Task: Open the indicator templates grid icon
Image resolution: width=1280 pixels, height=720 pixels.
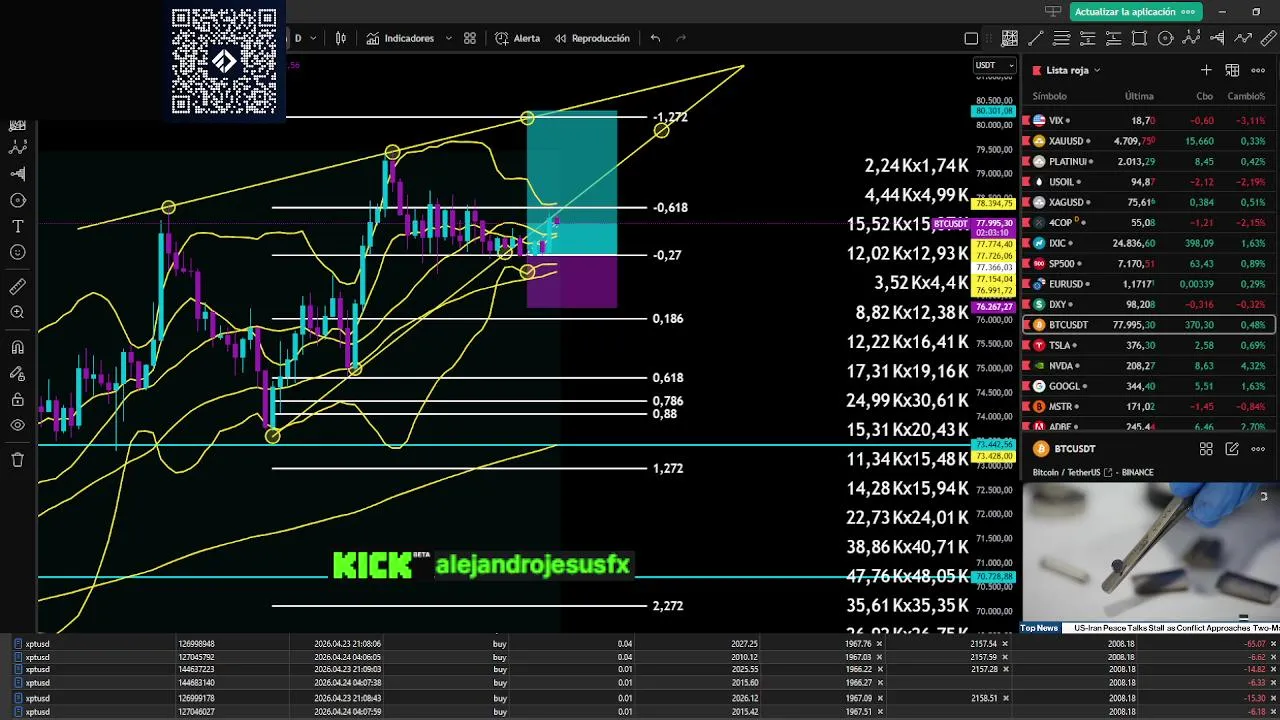Action: tap(470, 38)
